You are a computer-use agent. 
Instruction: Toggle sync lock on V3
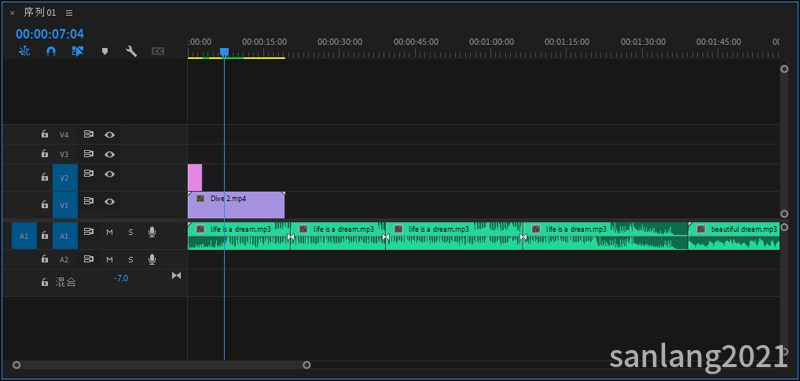click(89, 154)
